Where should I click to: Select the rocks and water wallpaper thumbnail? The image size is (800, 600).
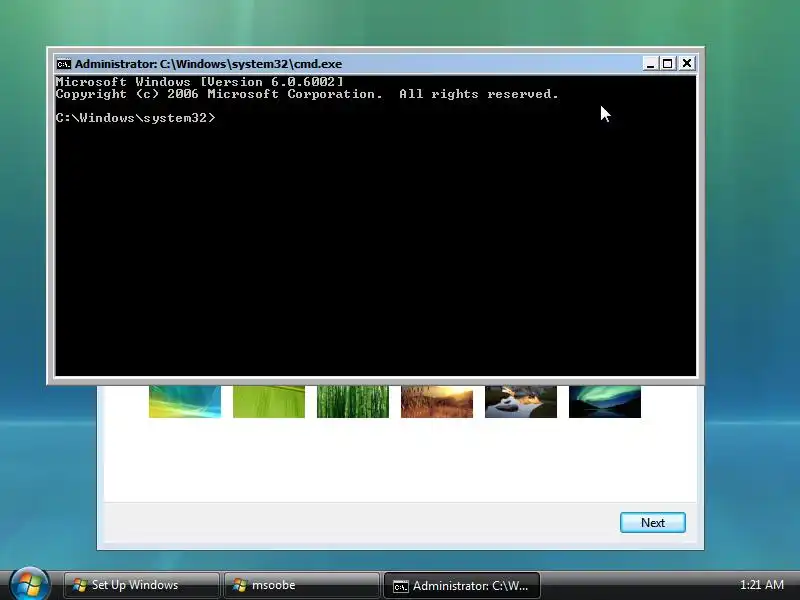[x=521, y=402]
